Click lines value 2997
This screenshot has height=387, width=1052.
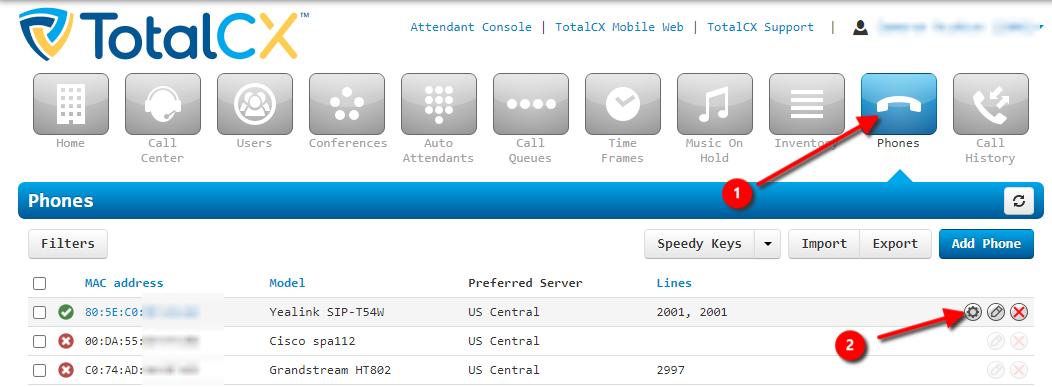670,370
